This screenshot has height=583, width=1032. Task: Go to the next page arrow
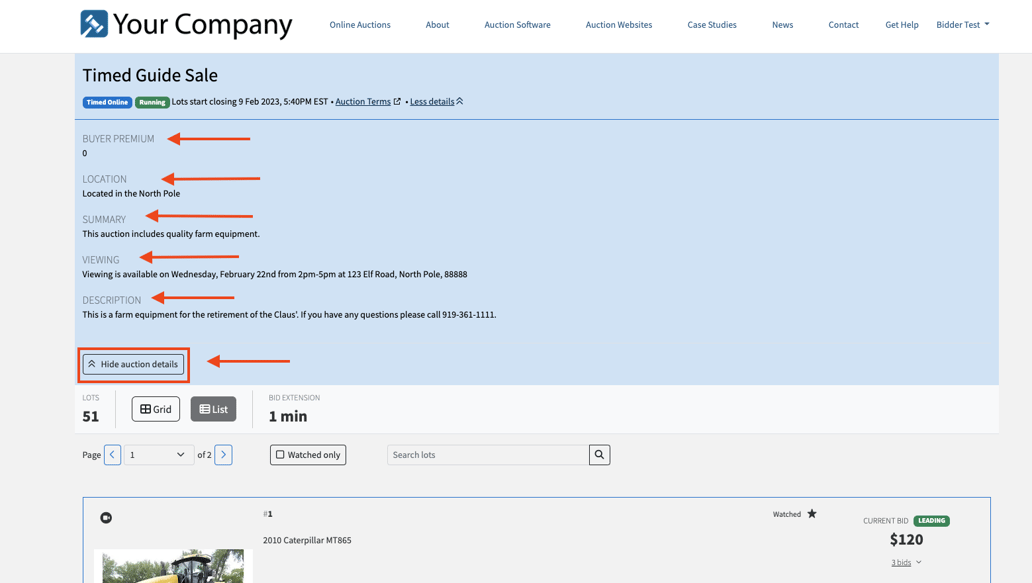pyautogui.click(x=223, y=455)
